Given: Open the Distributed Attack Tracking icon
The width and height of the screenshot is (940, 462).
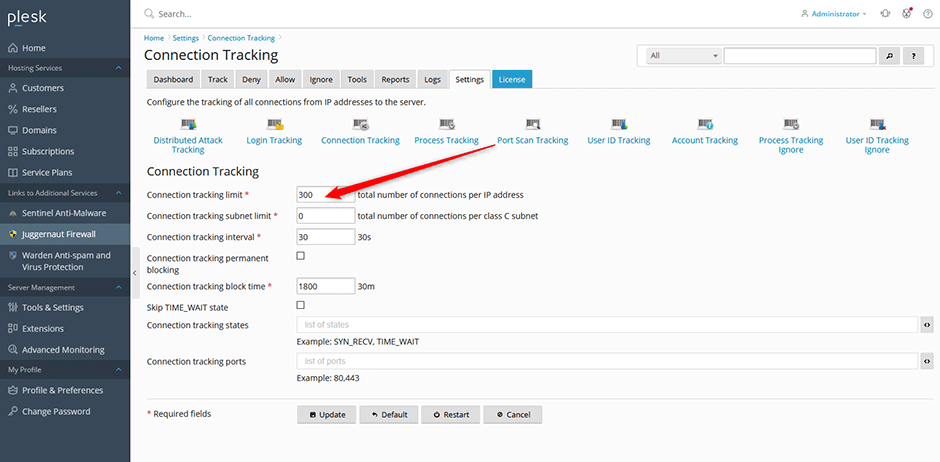Looking at the screenshot, I should pyautogui.click(x=188, y=125).
